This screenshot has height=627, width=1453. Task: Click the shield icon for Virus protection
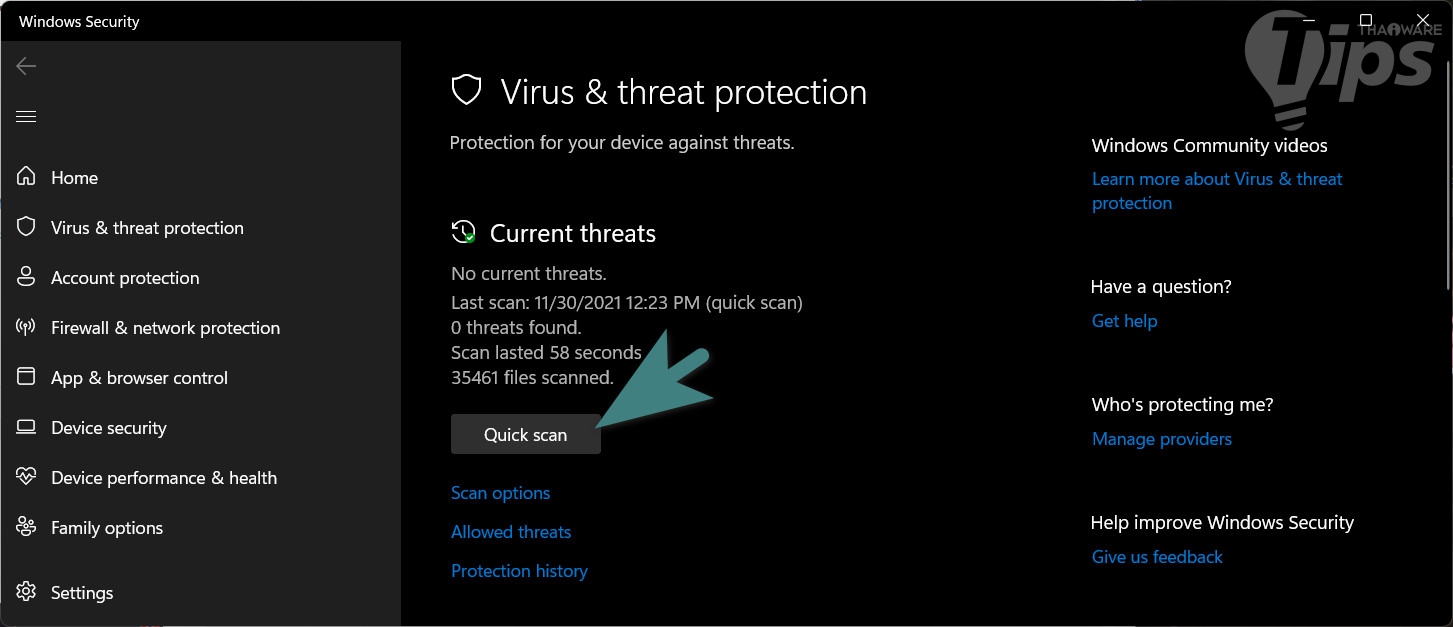click(26, 227)
